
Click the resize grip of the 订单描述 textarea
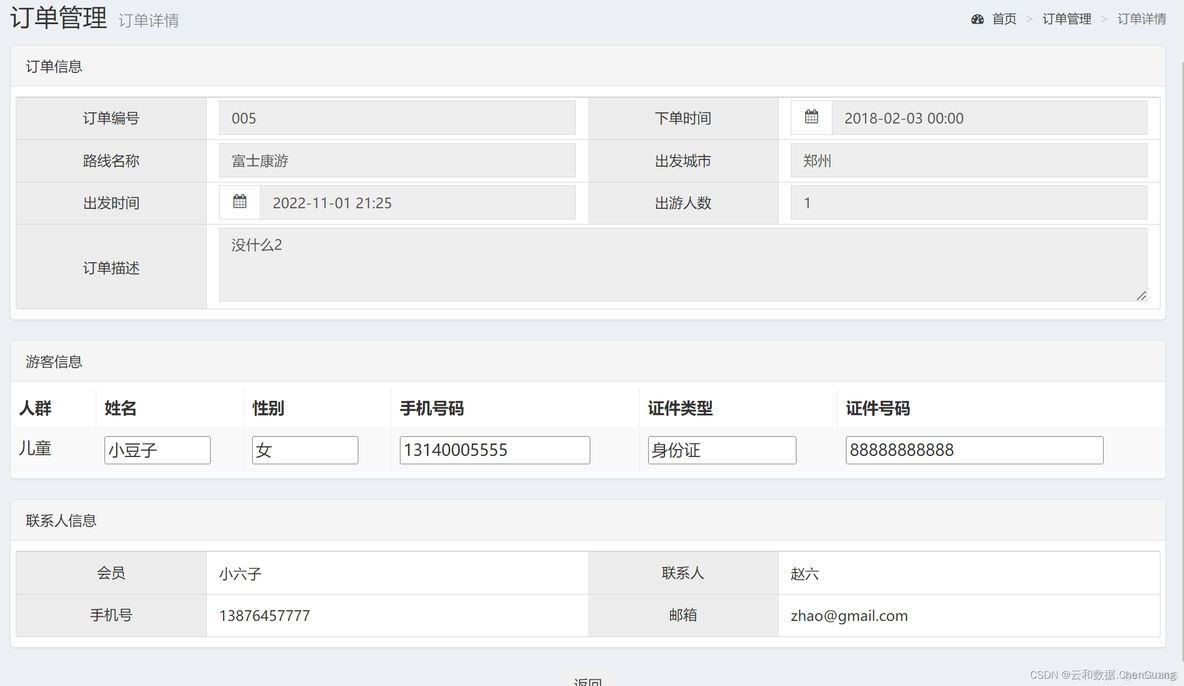1140,294
